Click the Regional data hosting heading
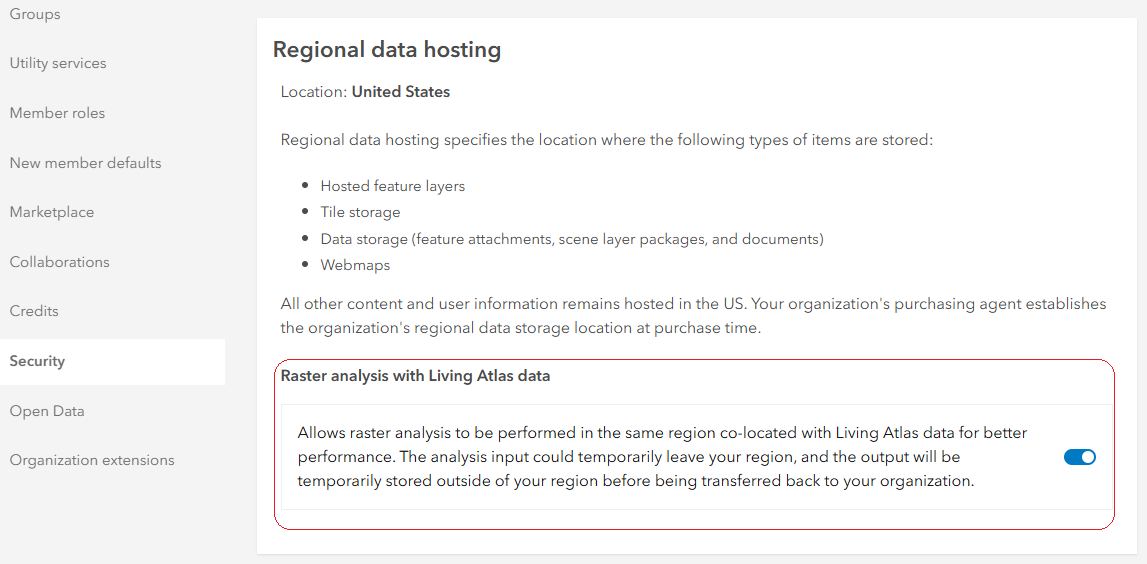Image resolution: width=1147 pixels, height=564 pixels. coord(387,49)
